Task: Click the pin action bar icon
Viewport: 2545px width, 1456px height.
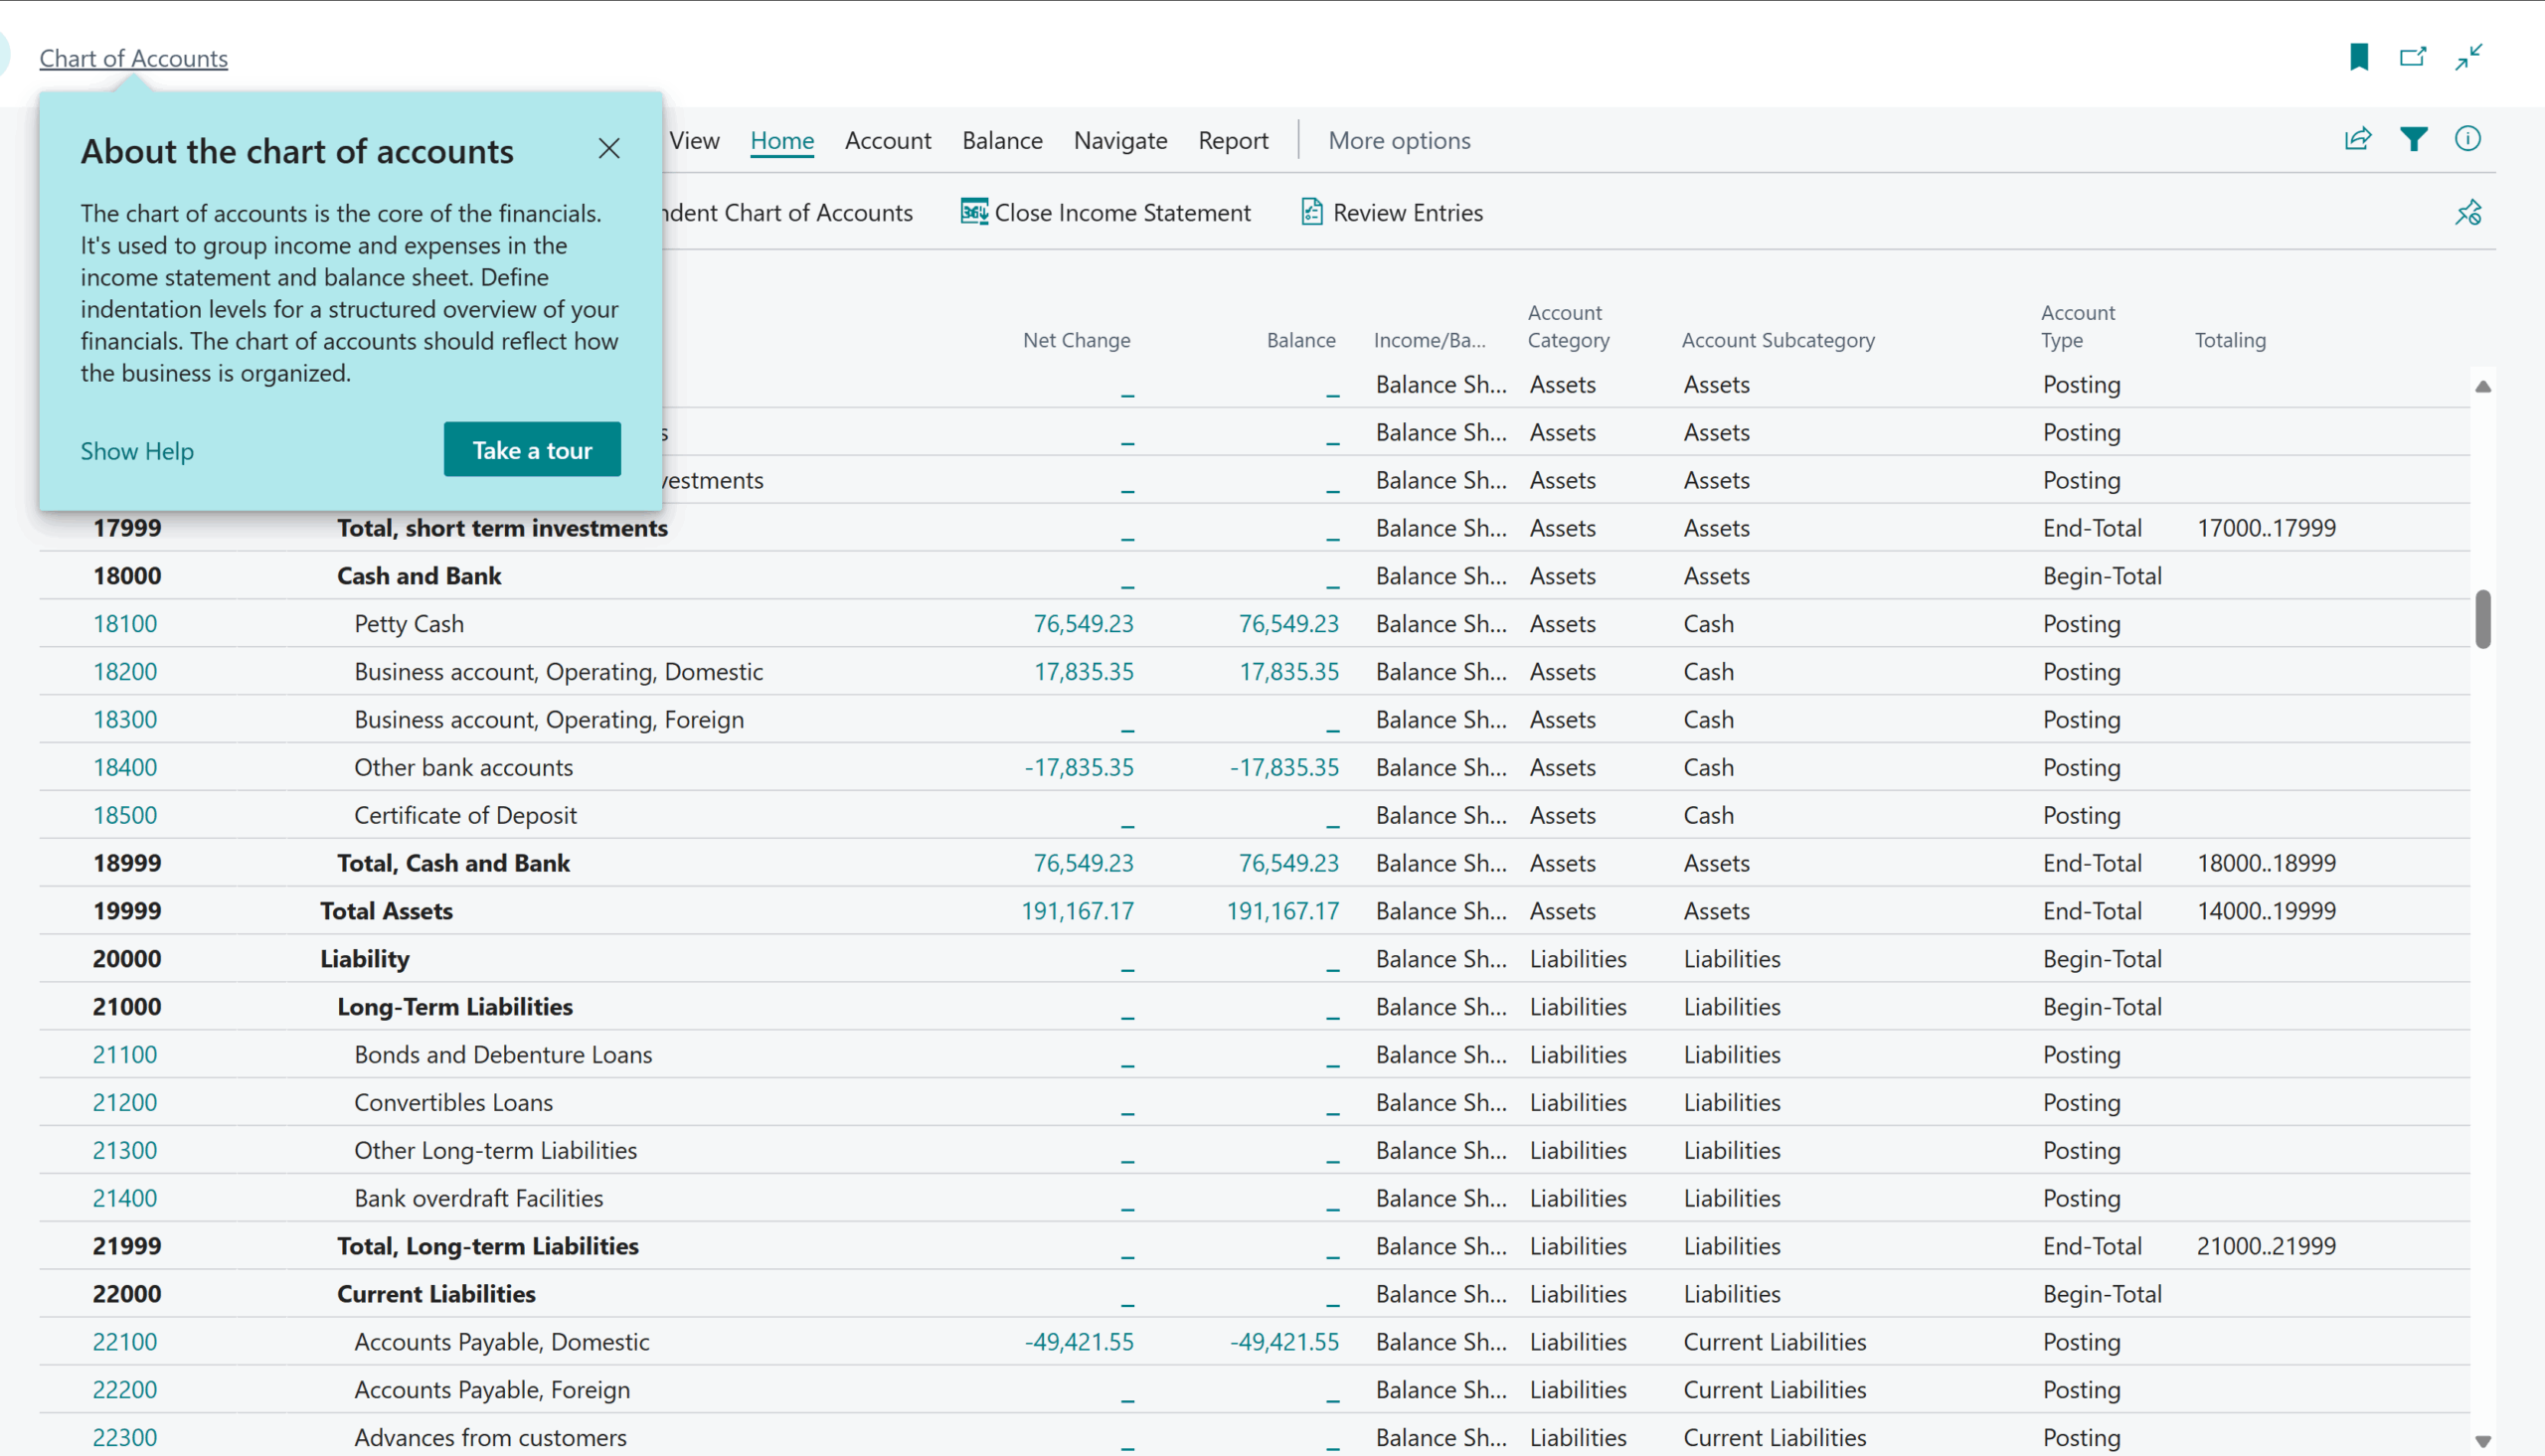Action: pos(2468,212)
